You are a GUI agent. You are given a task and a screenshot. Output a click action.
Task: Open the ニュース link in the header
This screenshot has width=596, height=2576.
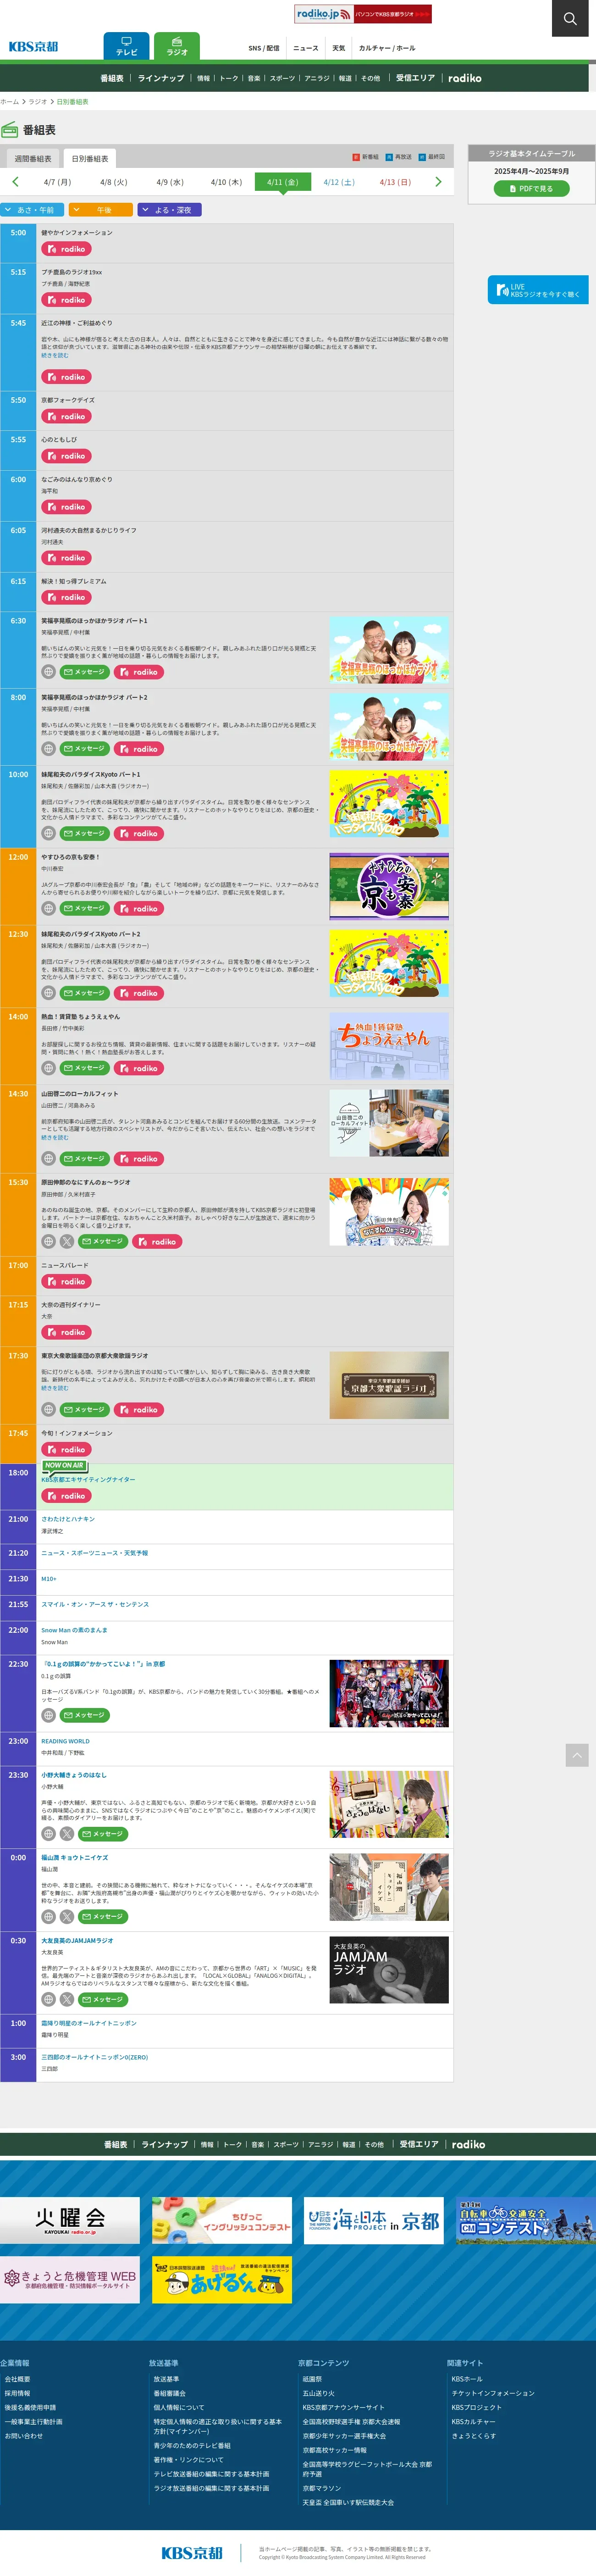306,48
